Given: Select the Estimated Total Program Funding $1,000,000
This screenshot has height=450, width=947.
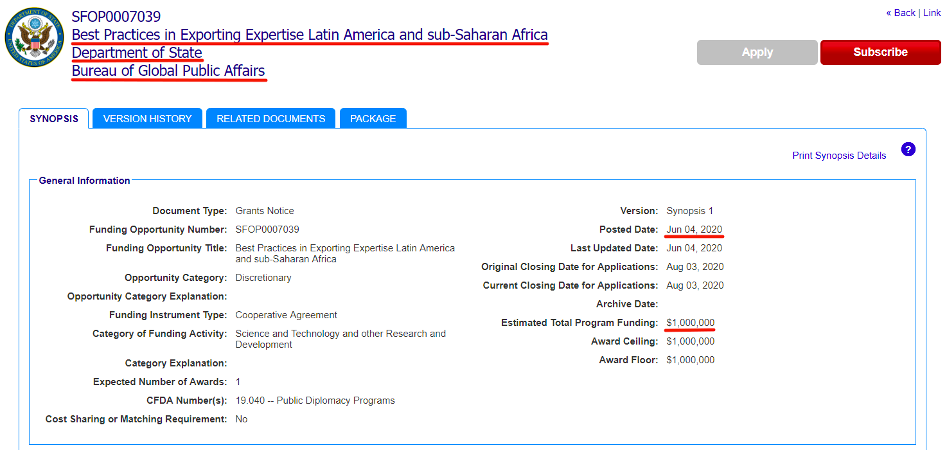Looking at the screenshot, I should click(690, 323).
